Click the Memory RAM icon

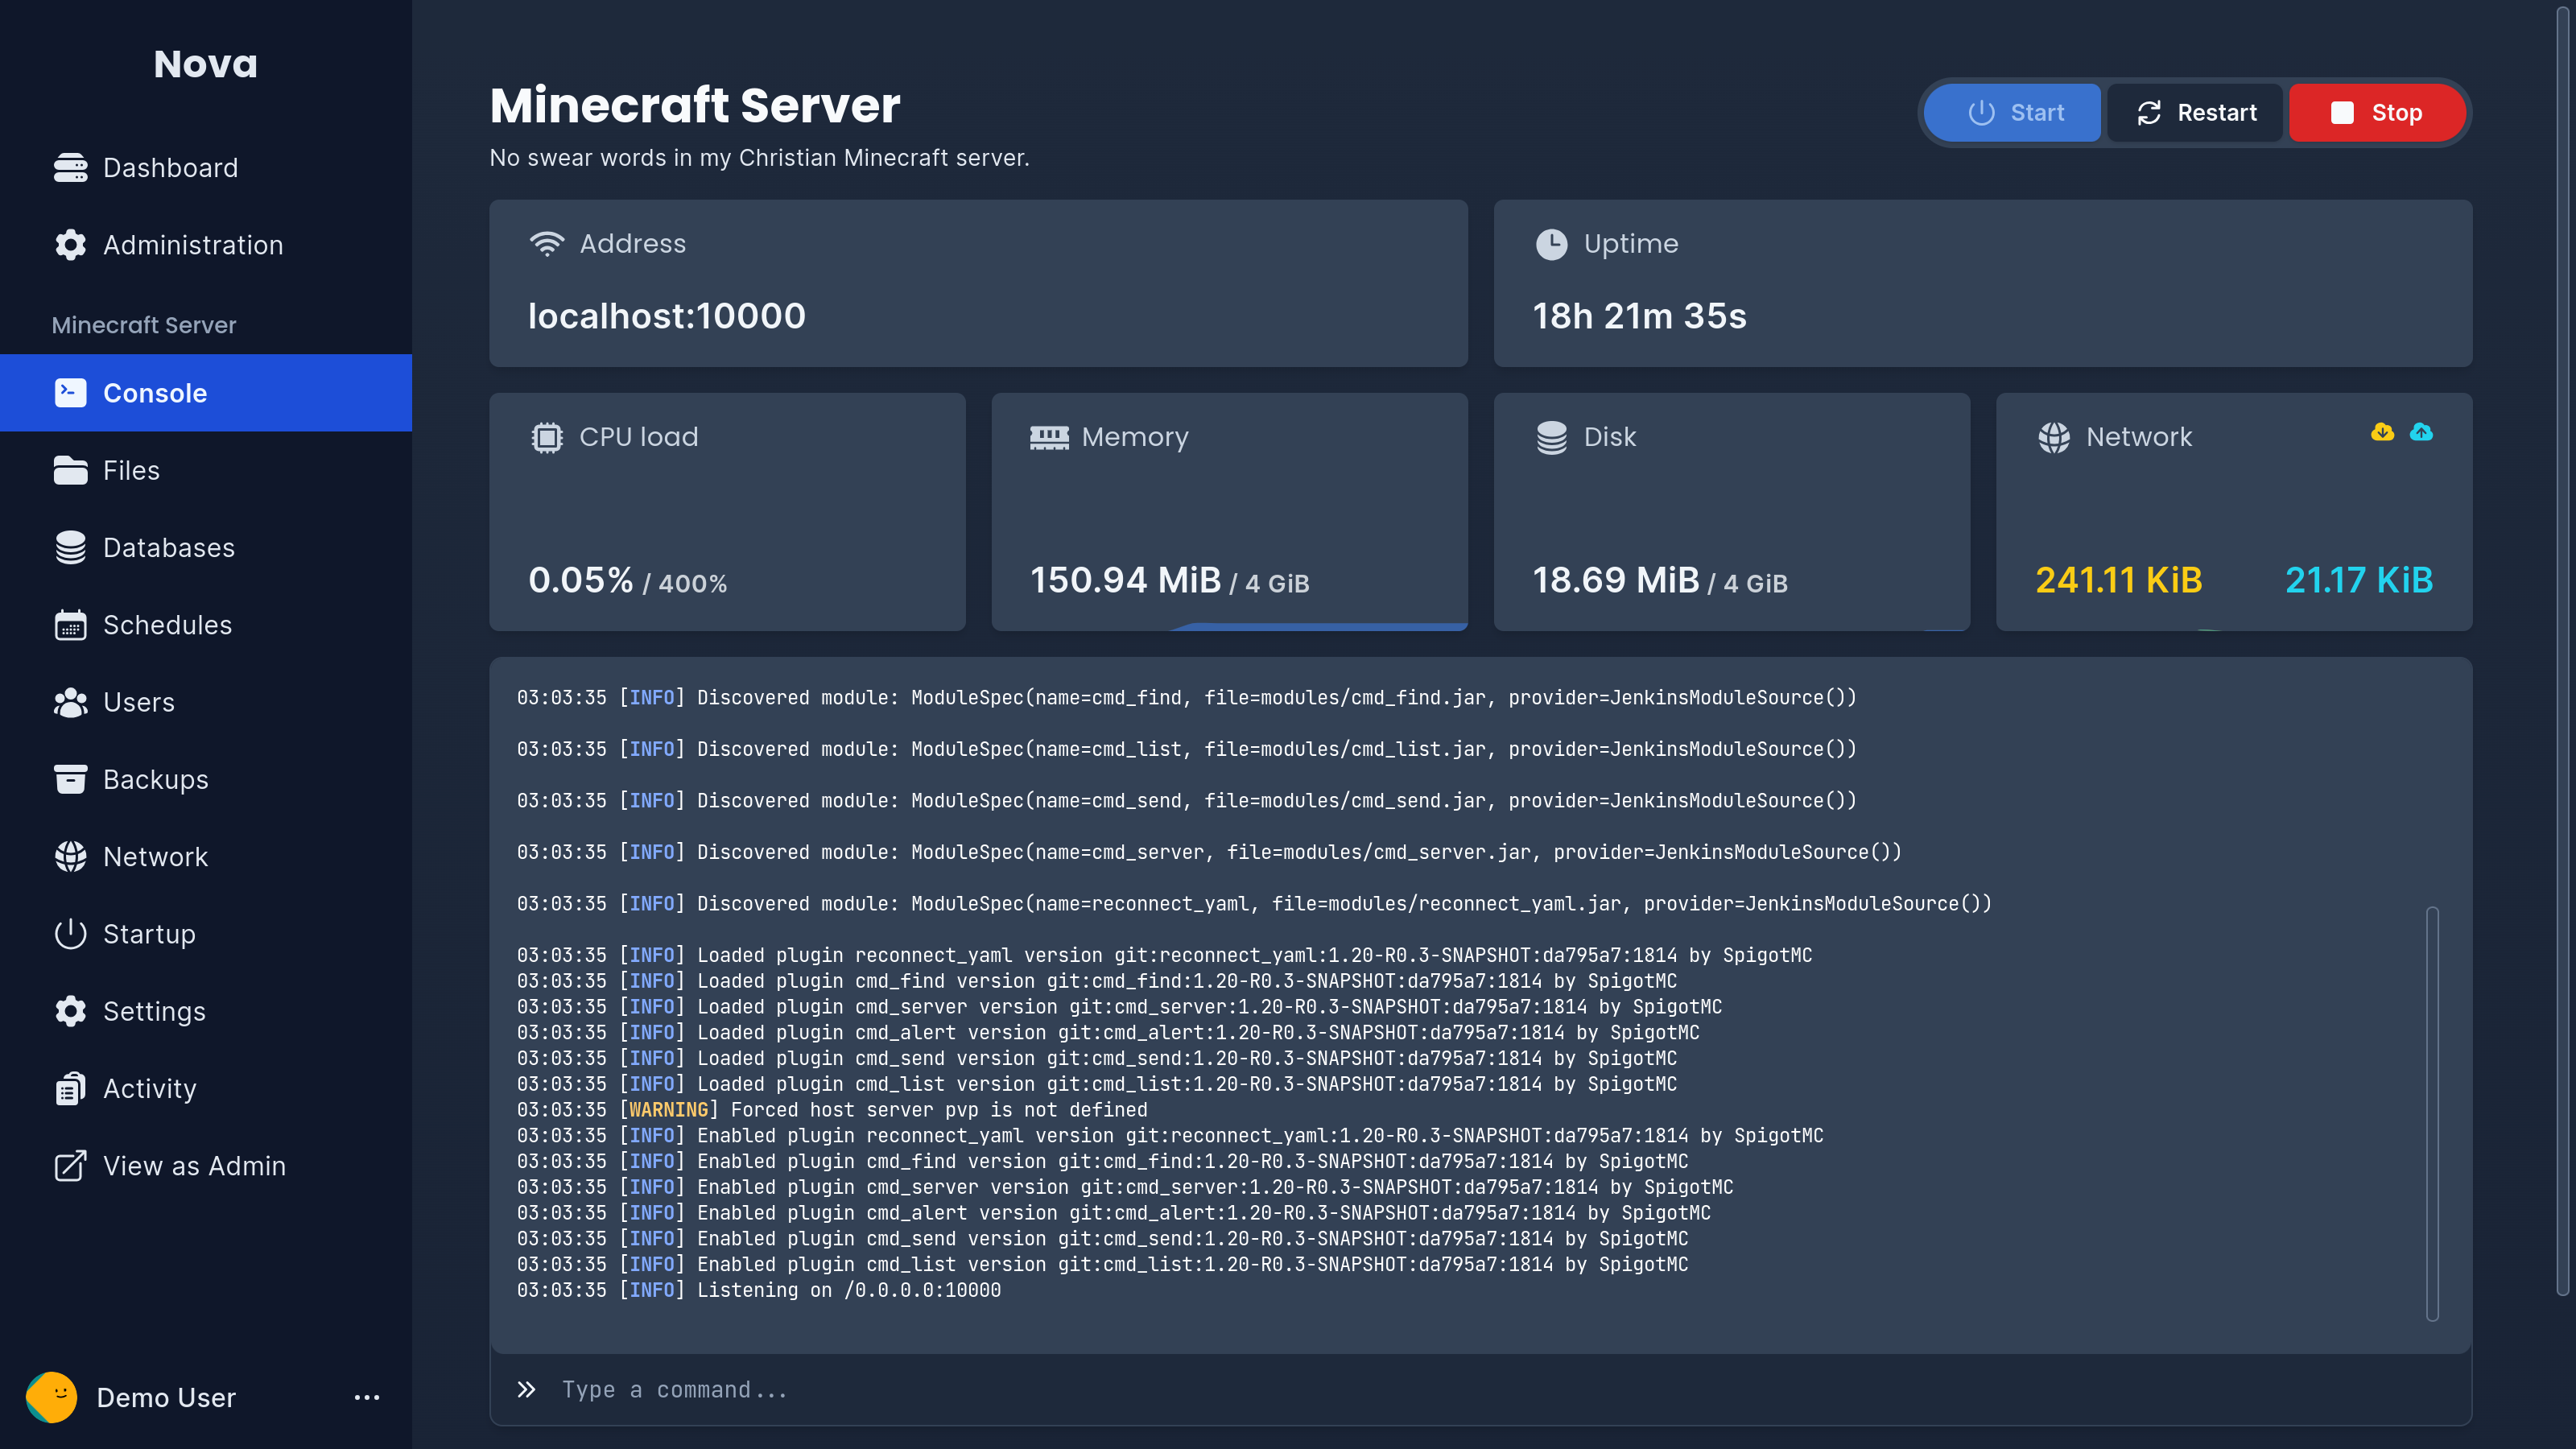[x=1049, y=437]
